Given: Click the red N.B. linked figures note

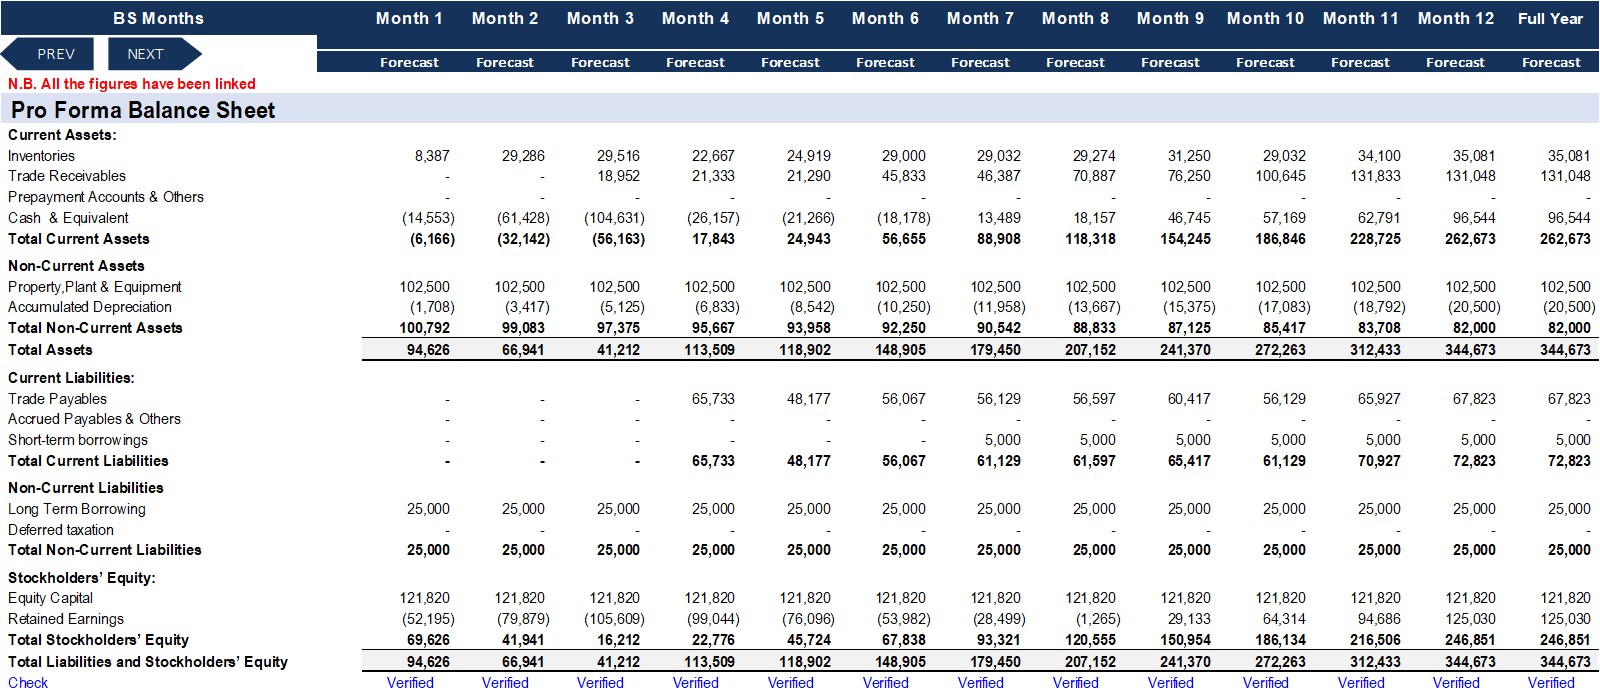Looking at the screenshot, I should 132,84.
